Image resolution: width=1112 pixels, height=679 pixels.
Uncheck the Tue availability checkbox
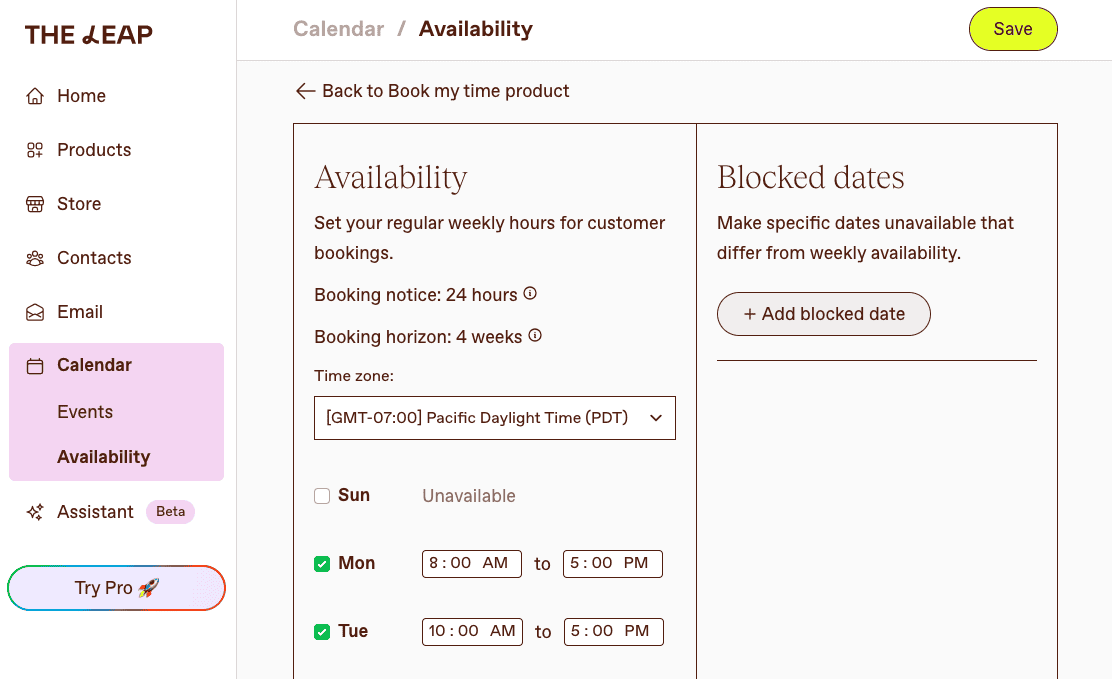tap(322, 631)
